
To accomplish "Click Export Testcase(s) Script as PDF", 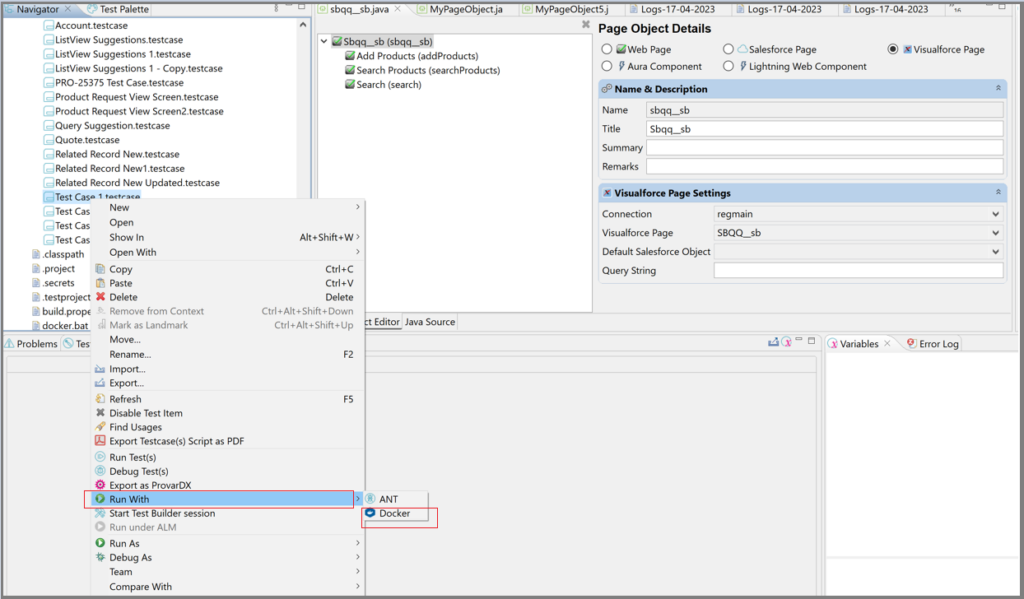I will pos(176,441).
